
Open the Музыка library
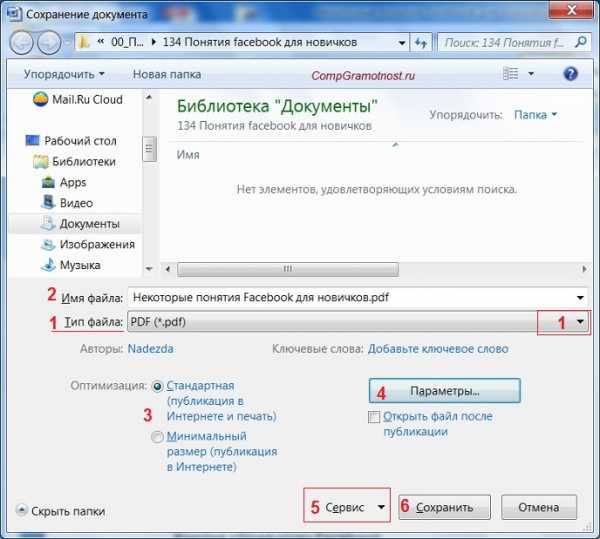(71, 265)
